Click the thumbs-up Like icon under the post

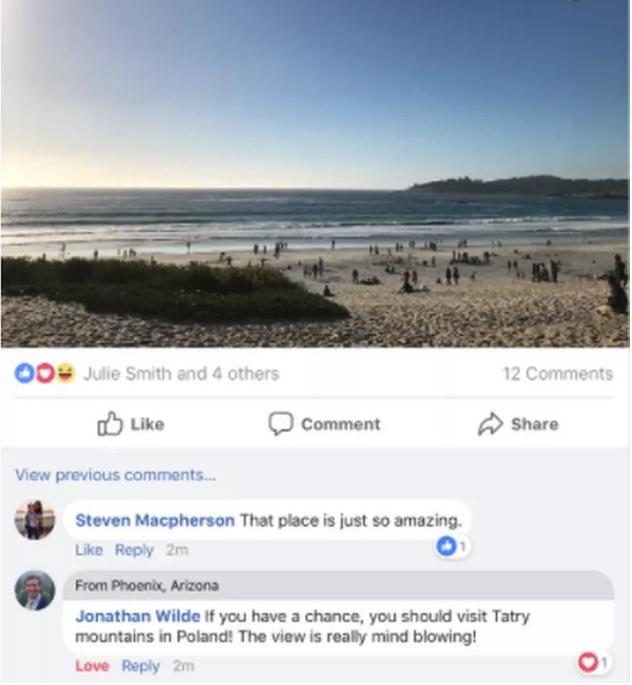point(110,423)
